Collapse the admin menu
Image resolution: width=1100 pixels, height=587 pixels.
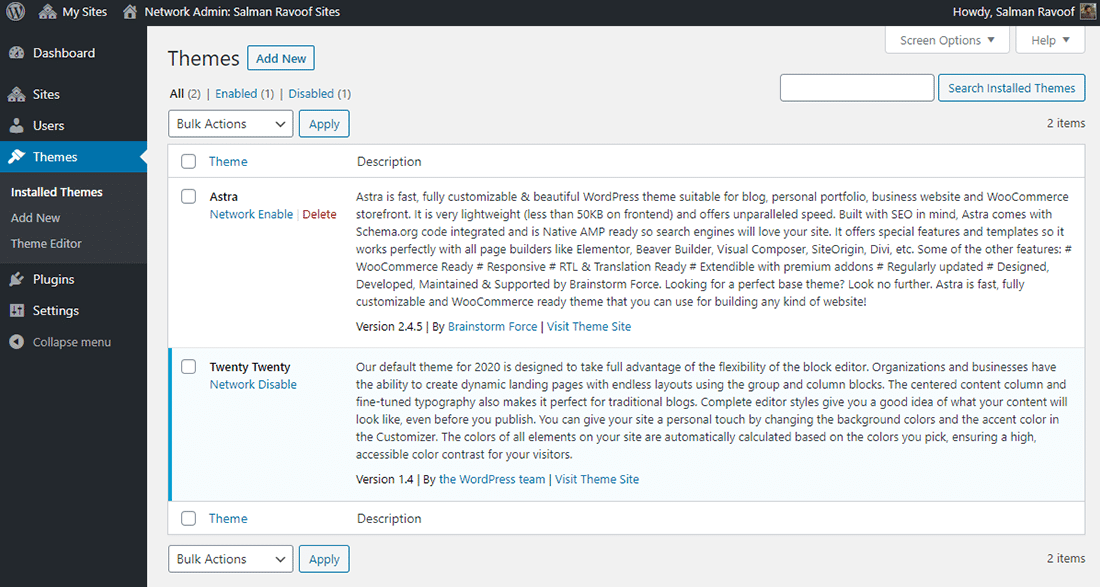click(x=18, y=341)
